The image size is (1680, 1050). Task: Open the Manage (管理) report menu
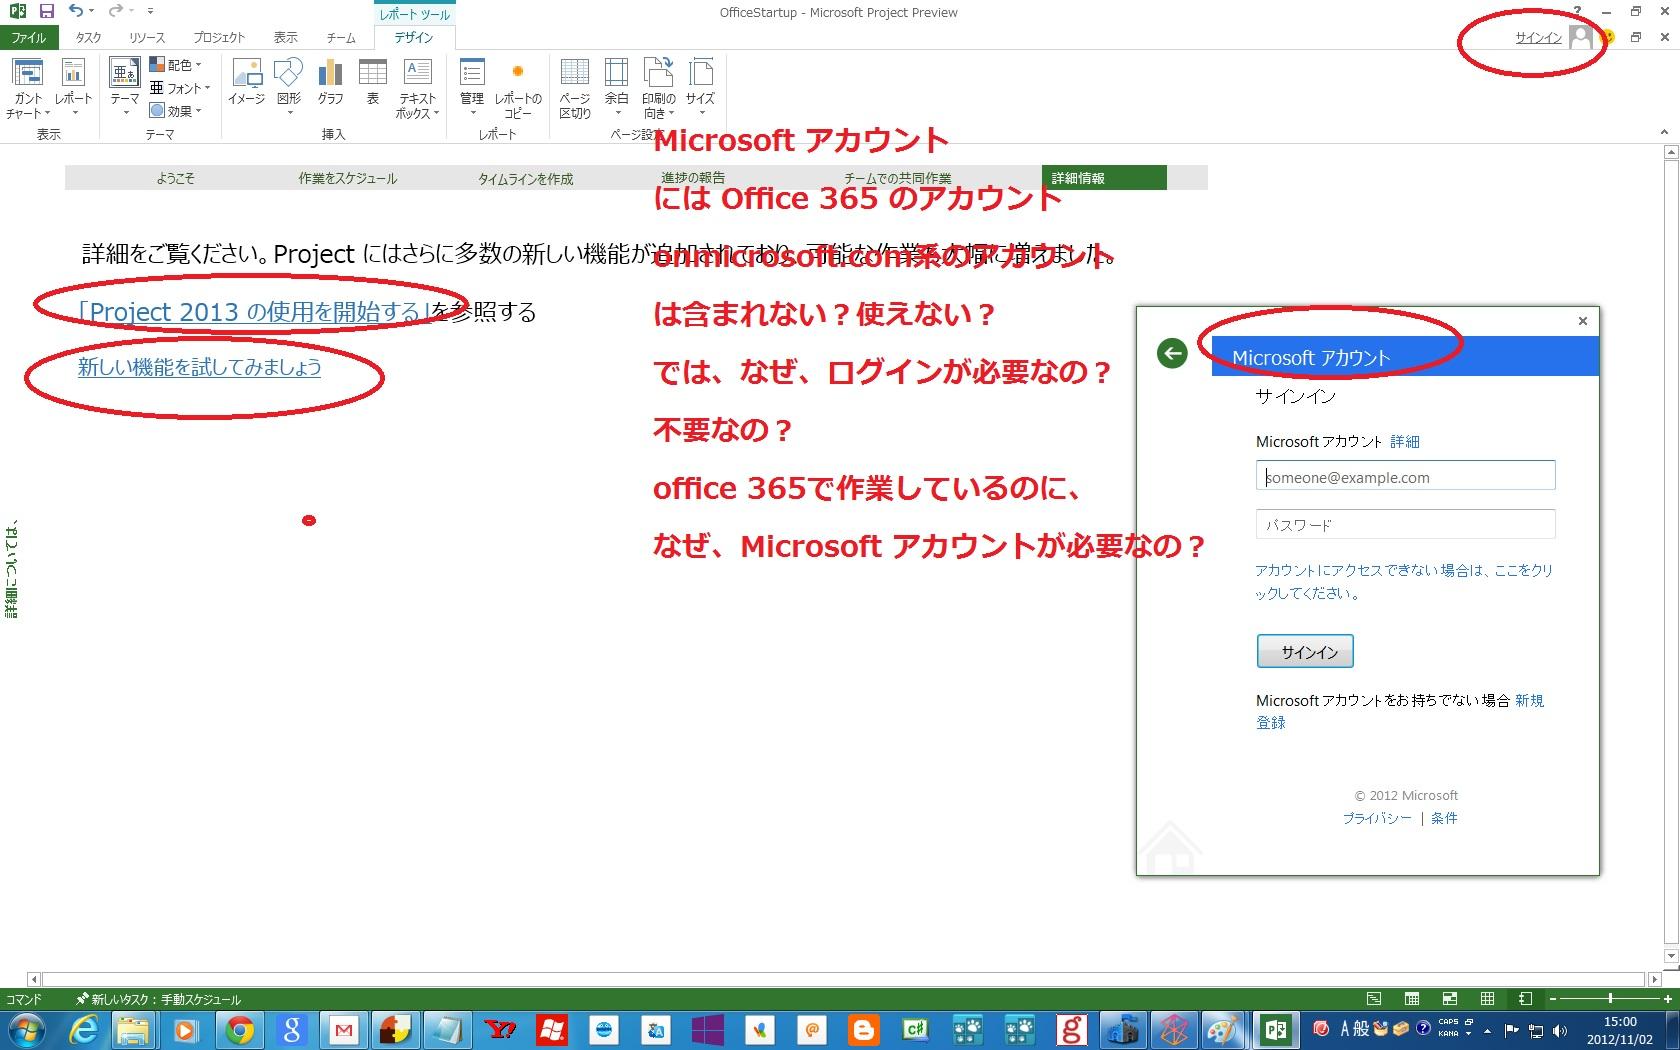472,88
